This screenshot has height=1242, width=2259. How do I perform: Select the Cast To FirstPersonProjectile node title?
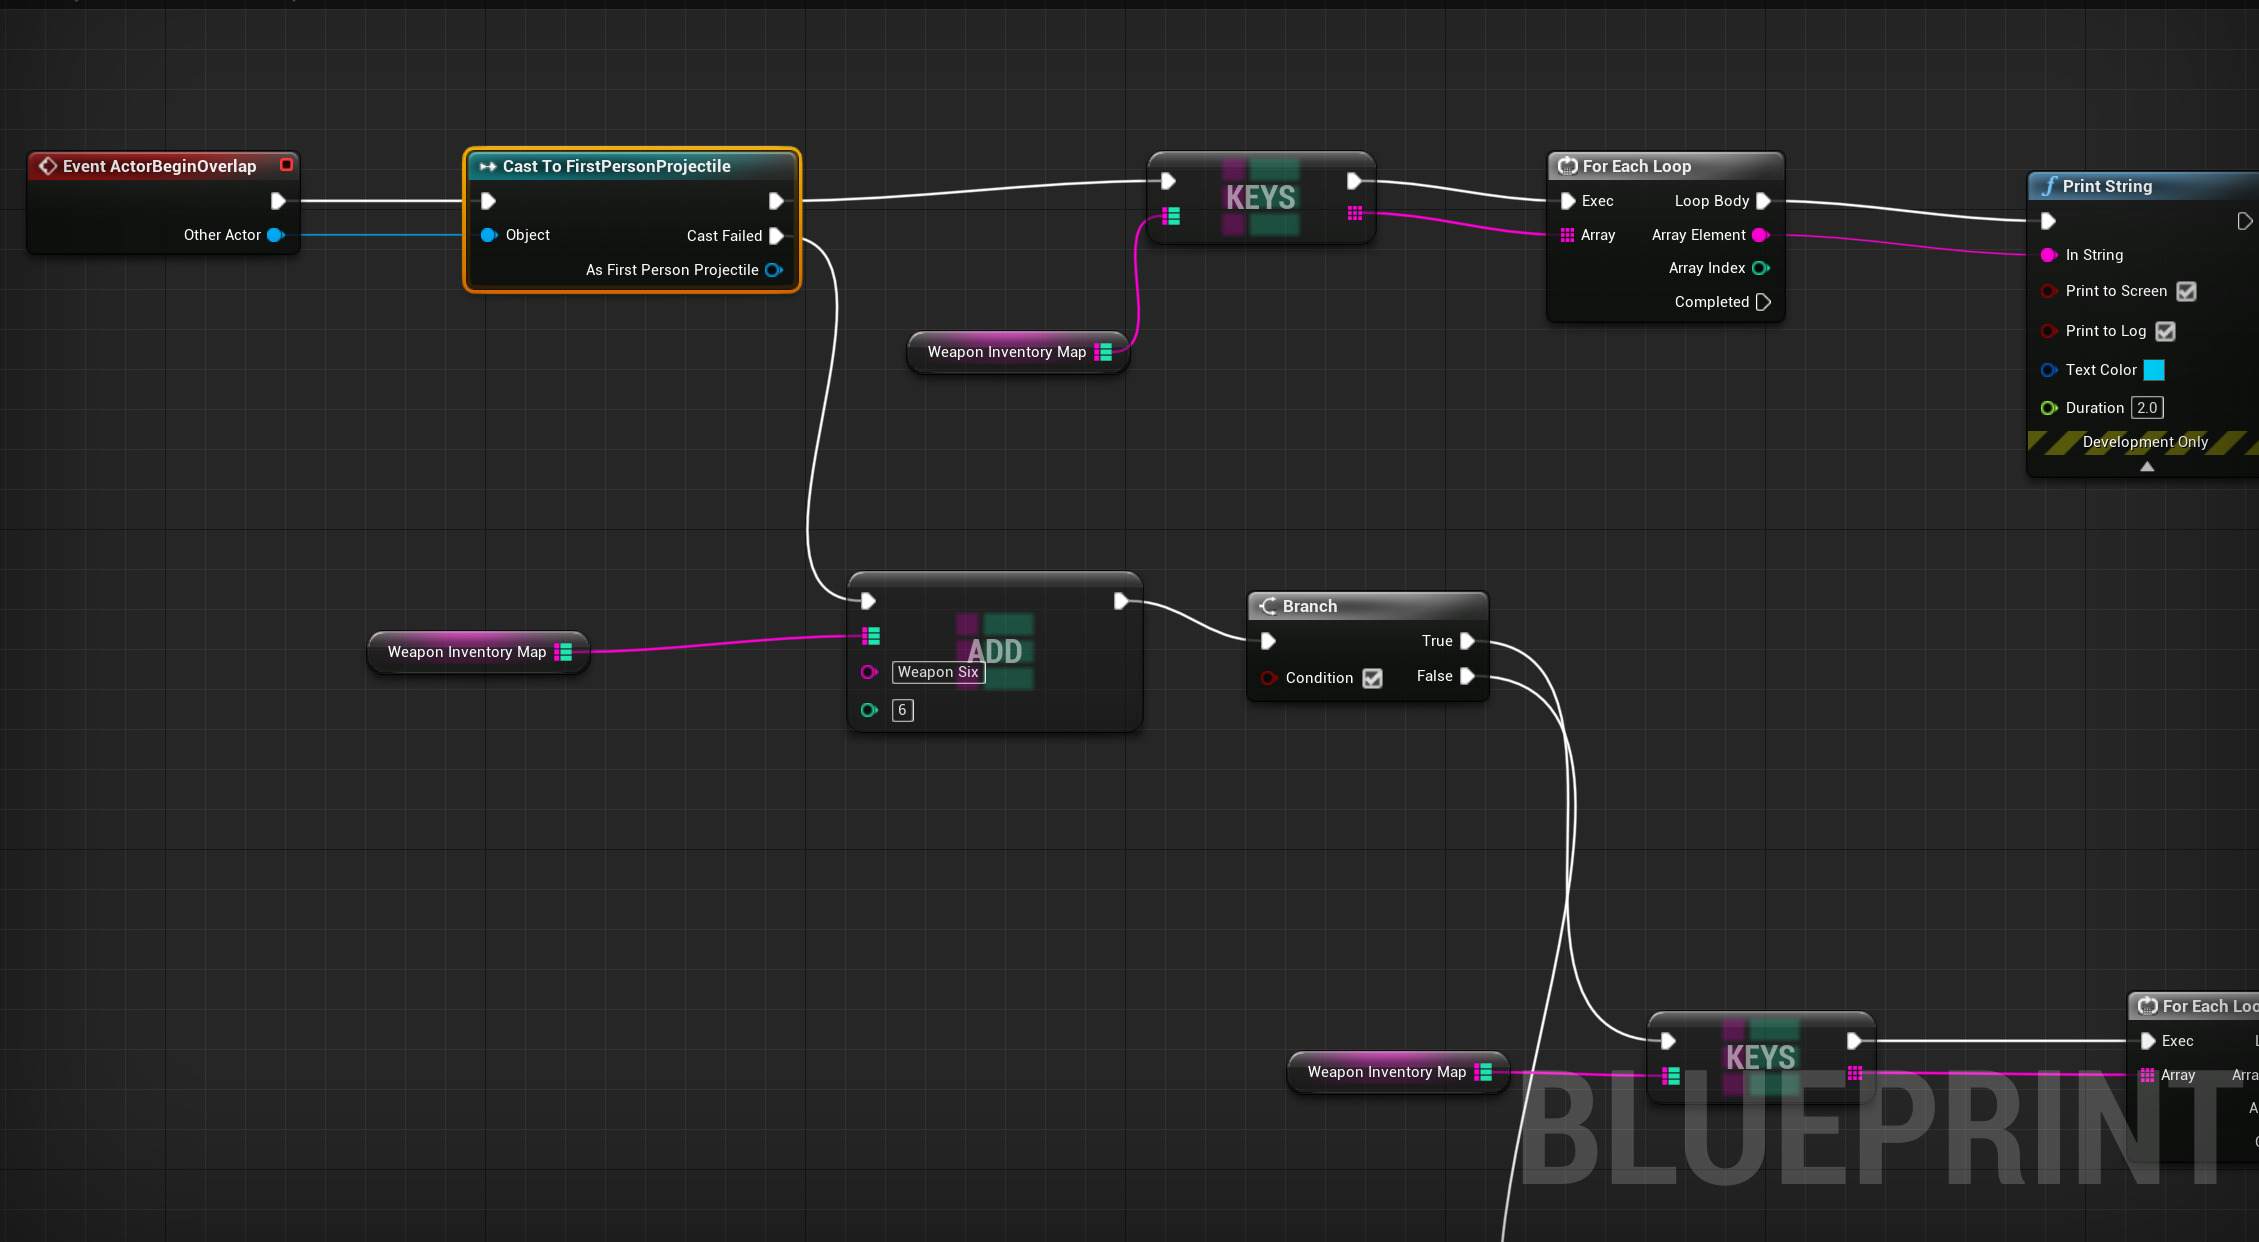coord(616,166)
